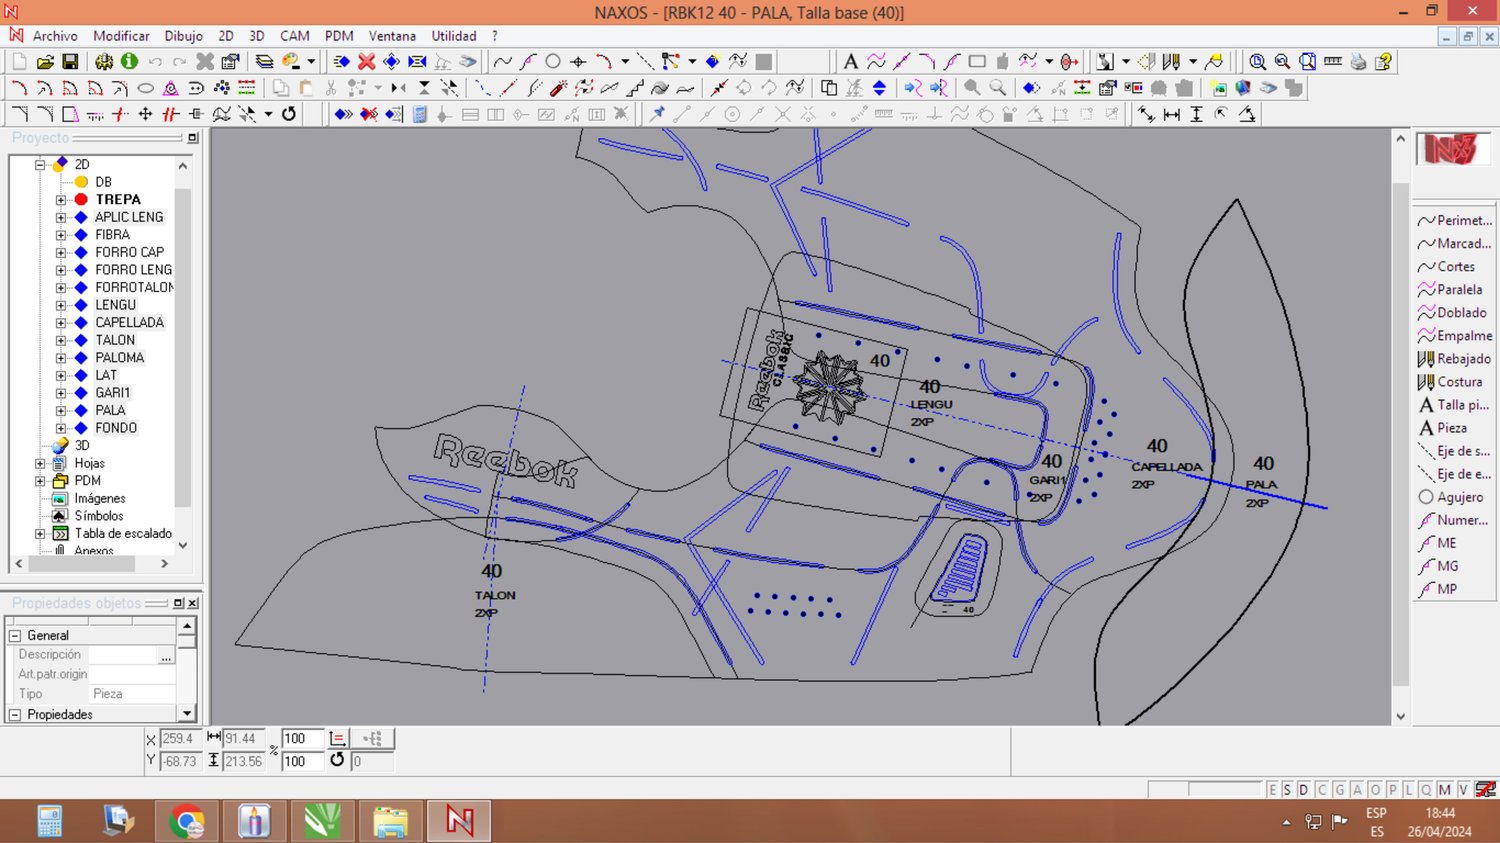Viewport: 1500px width, 843px height.
Task: Click the X coordinate field
Action: tap(179, 739)
